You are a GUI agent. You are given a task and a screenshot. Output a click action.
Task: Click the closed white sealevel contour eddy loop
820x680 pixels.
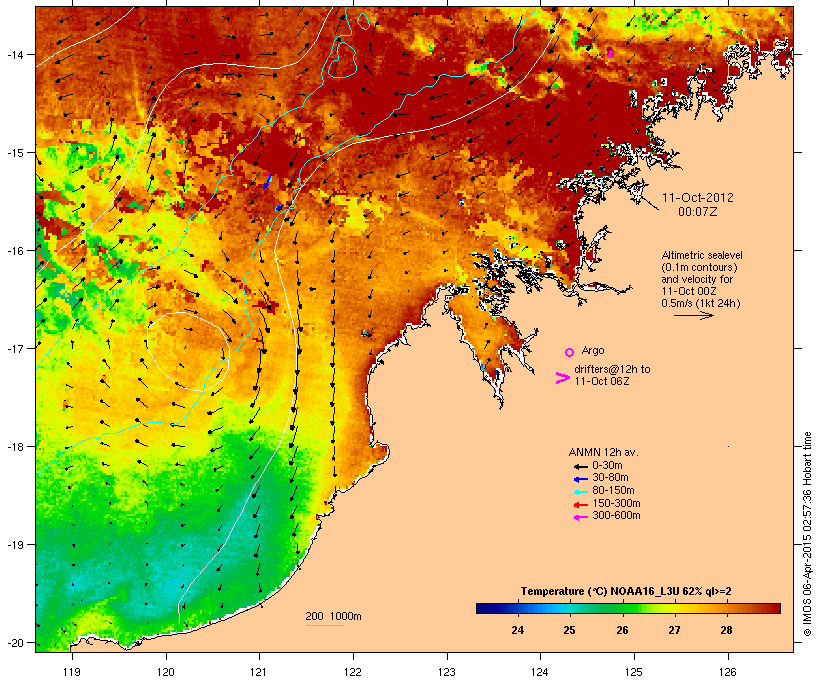(188, 352)
